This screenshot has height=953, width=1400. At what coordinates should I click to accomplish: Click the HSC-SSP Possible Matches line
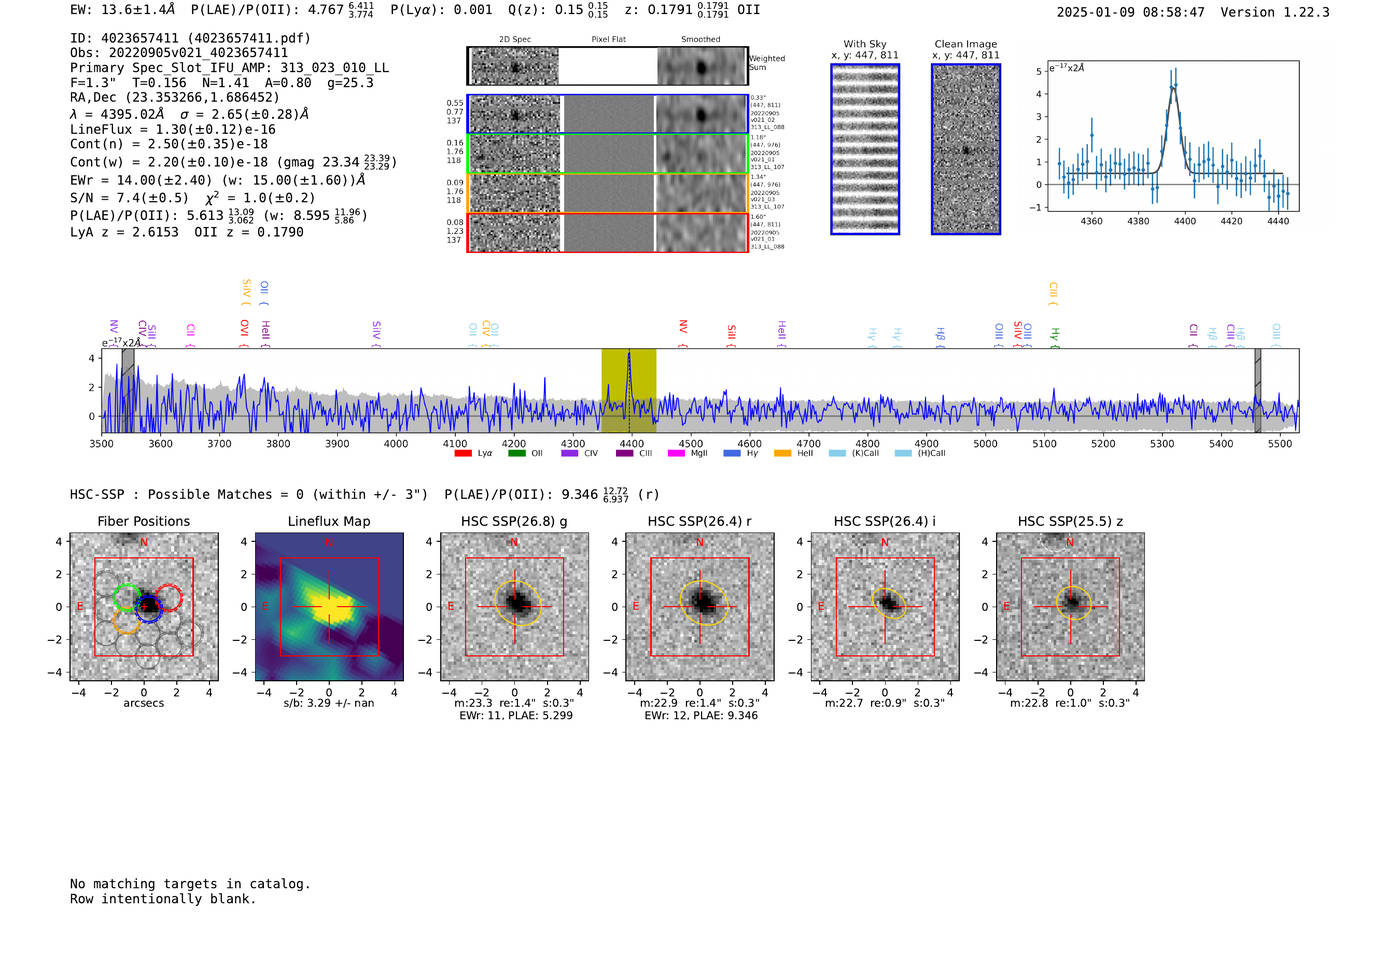[x=364, y=494]
